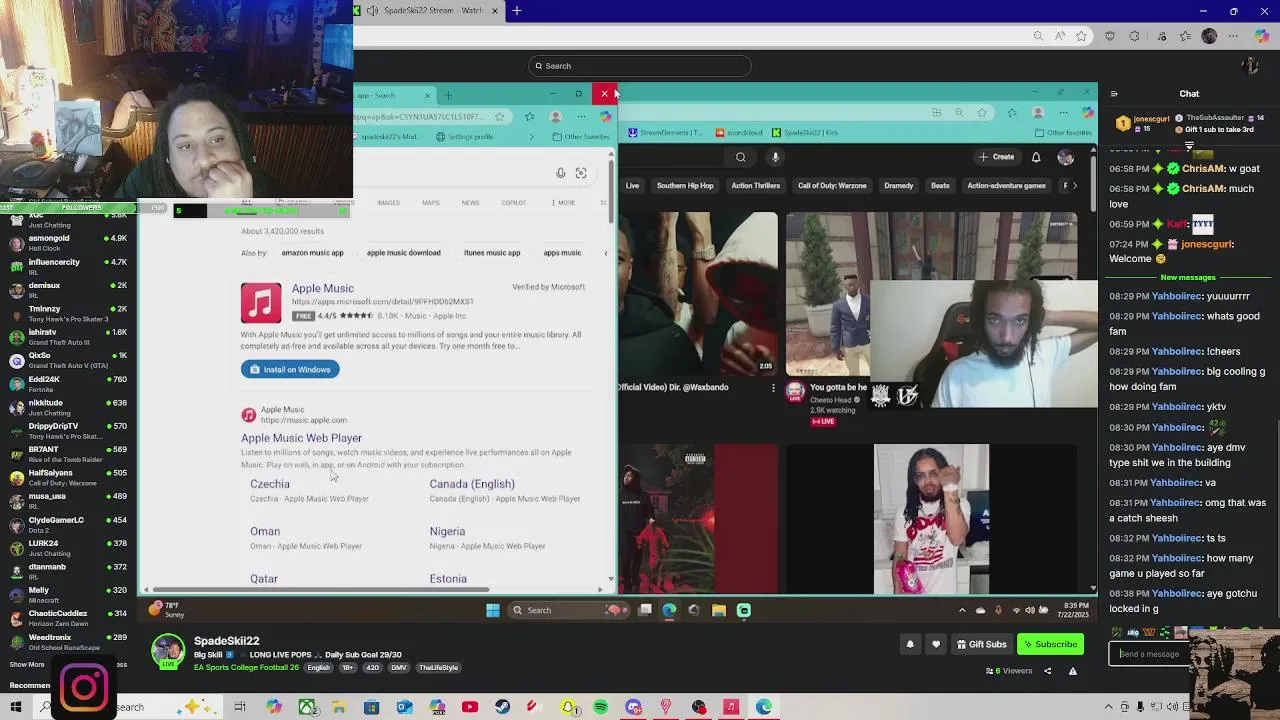Select the Southern Hip Hop filter chip

coord(685,186)
